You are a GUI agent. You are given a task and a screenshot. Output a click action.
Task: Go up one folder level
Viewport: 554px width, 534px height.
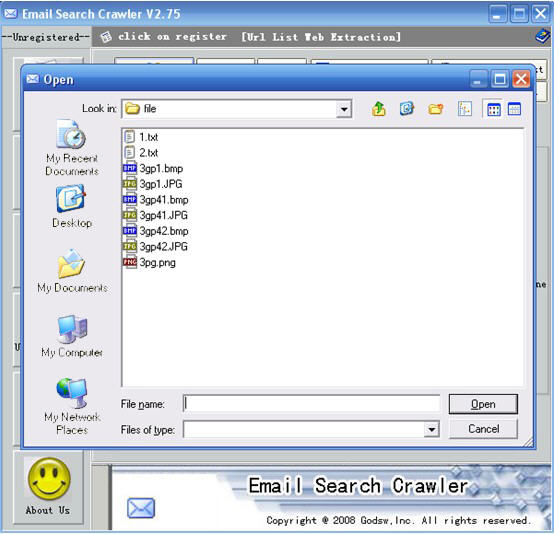pyautogui.click(x=379, y=109)
